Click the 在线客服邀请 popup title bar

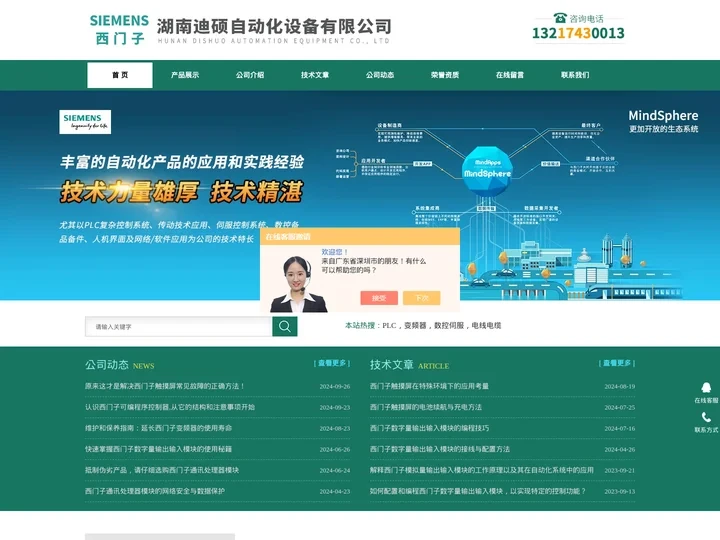[x=360, y=236]
